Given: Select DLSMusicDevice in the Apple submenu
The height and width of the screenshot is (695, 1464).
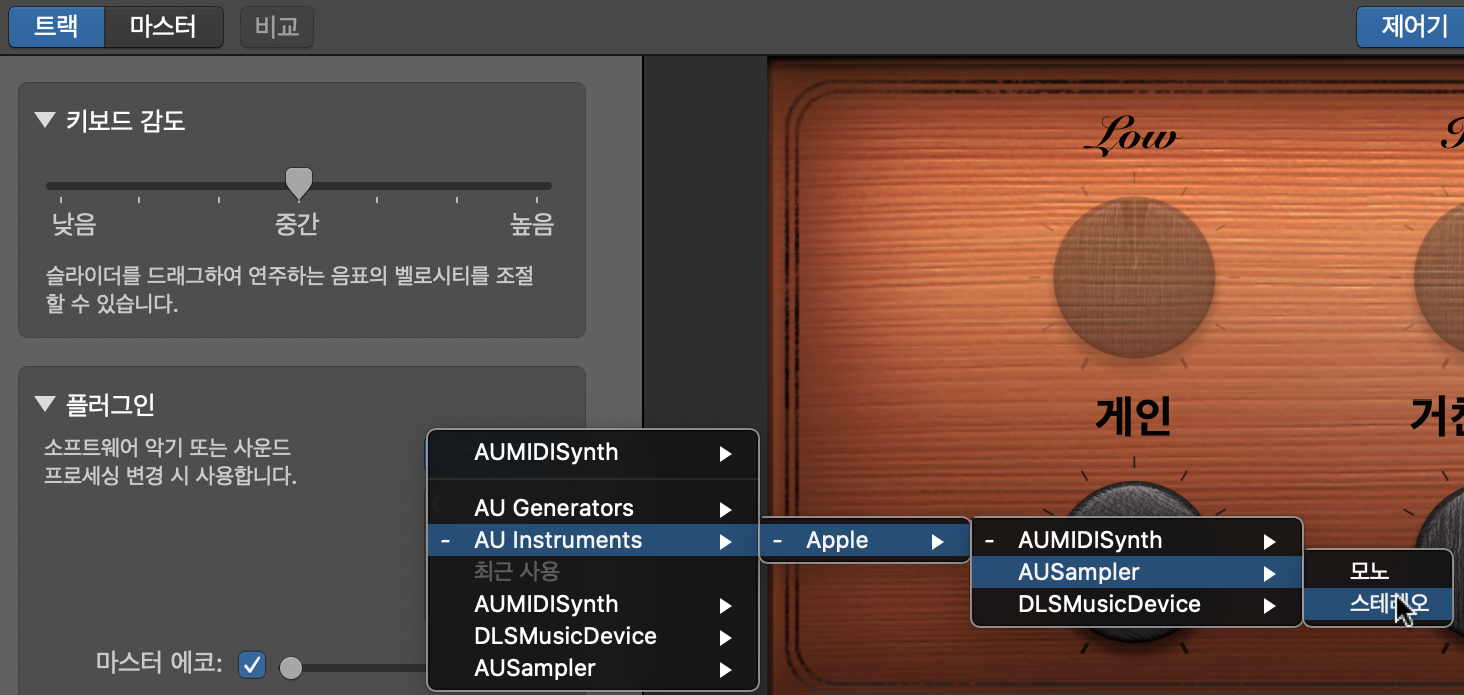Looking at the screenshot, I should point(1137,605).
